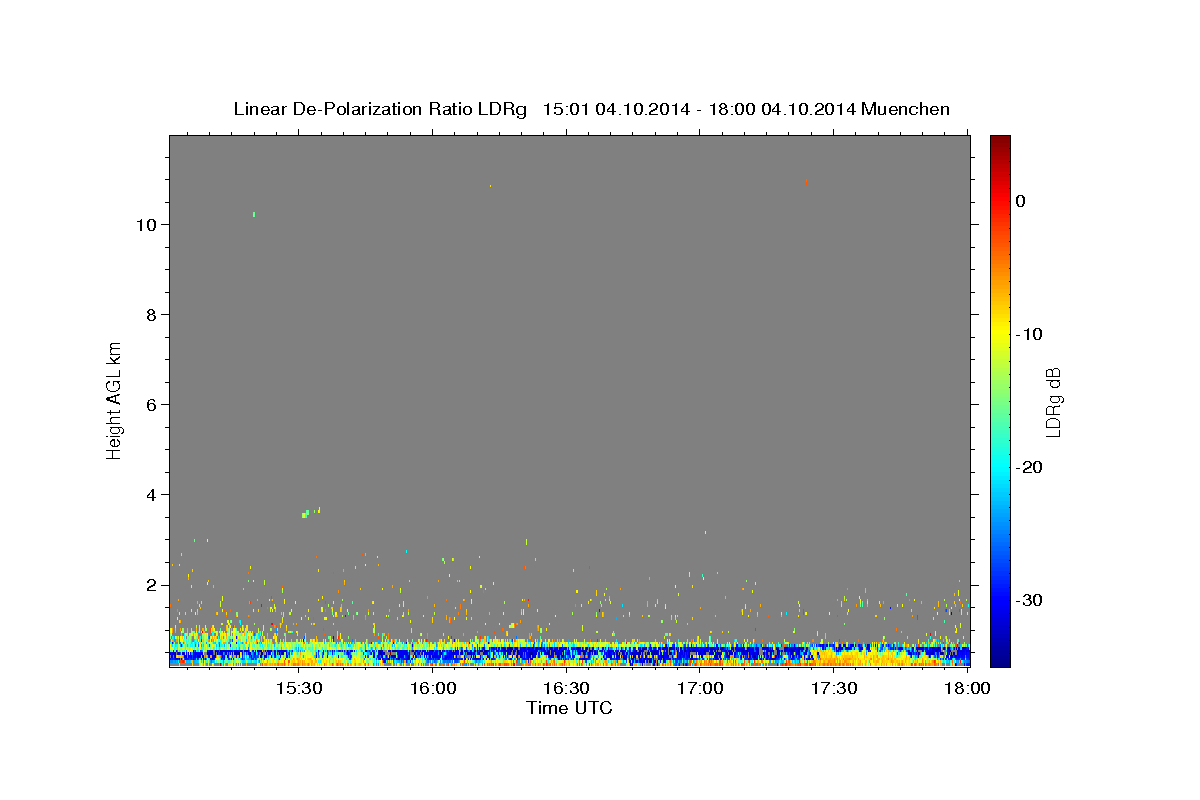Click the height tick label 2
This screenshot has height=800, width=1200.
click(x=153, y=584)
